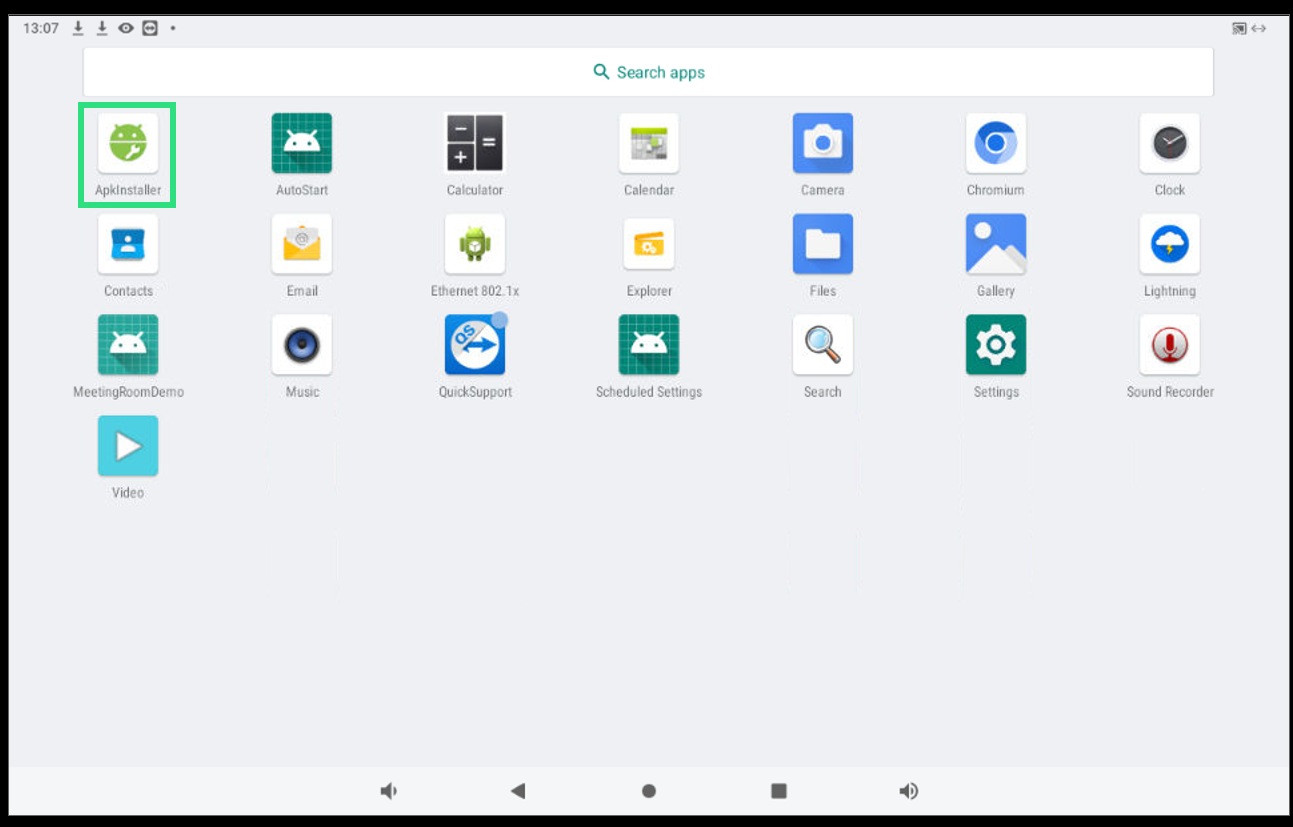Open Ethernet 802.1x app
This screenshot has width=1293, height=827.
point(475,244)
